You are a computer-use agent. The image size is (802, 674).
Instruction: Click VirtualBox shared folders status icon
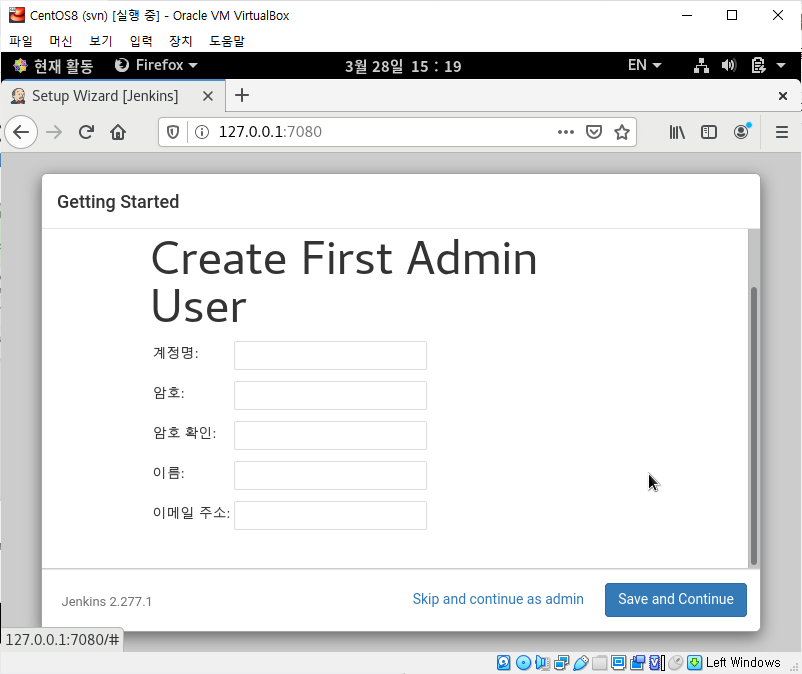coord(599,663)
